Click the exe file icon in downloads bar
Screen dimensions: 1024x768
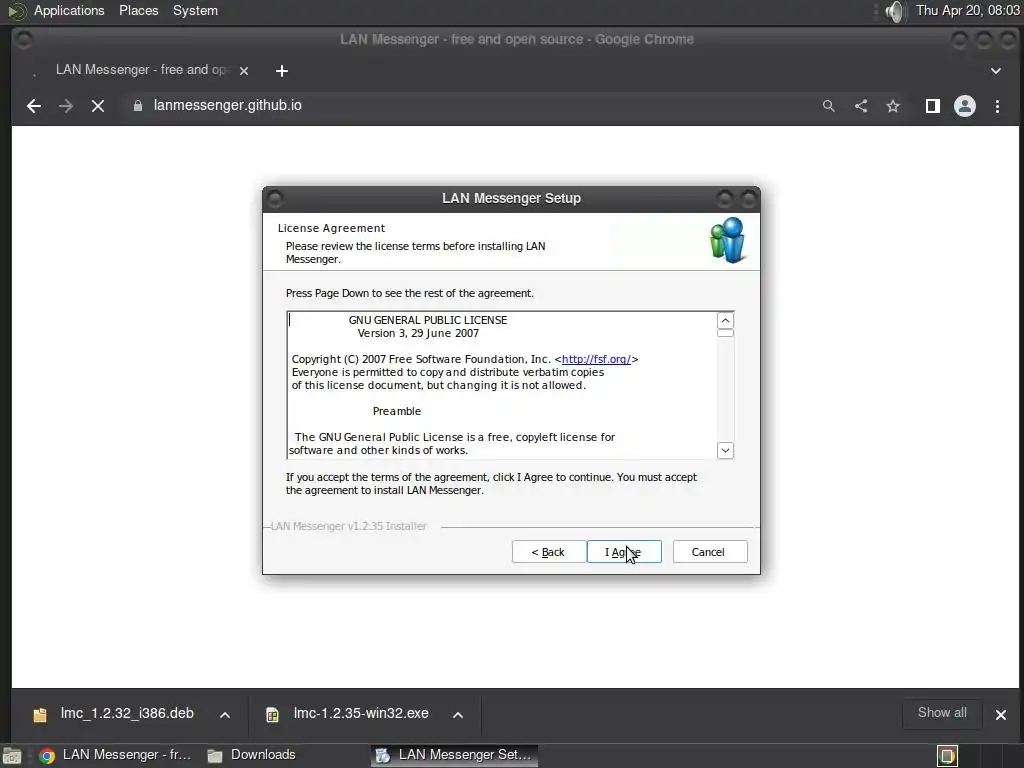point(272,714)
